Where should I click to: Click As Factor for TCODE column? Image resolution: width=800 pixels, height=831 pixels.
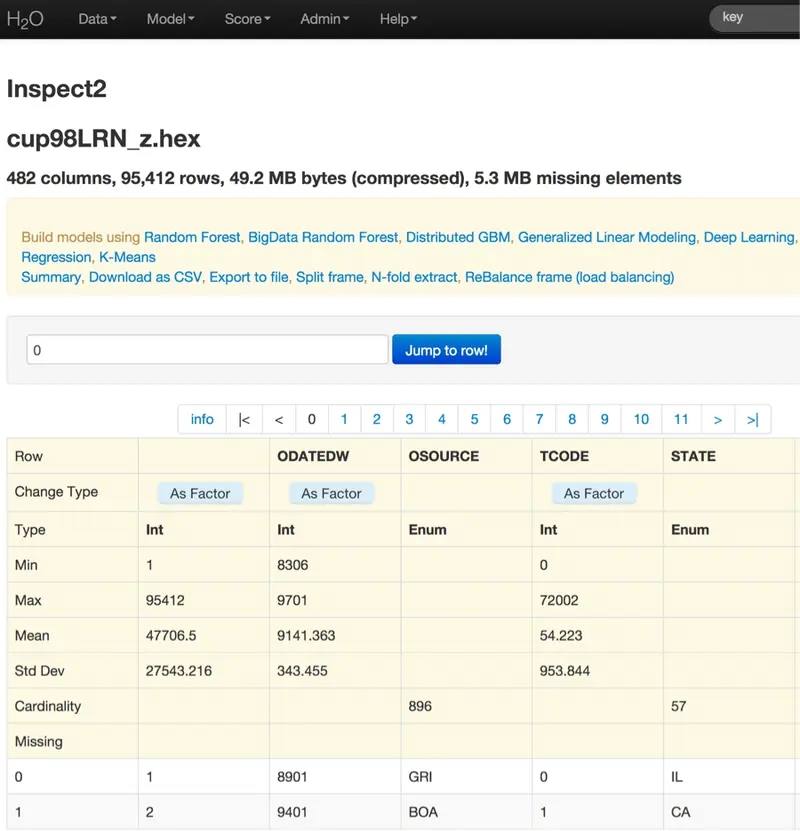point(594,493)
